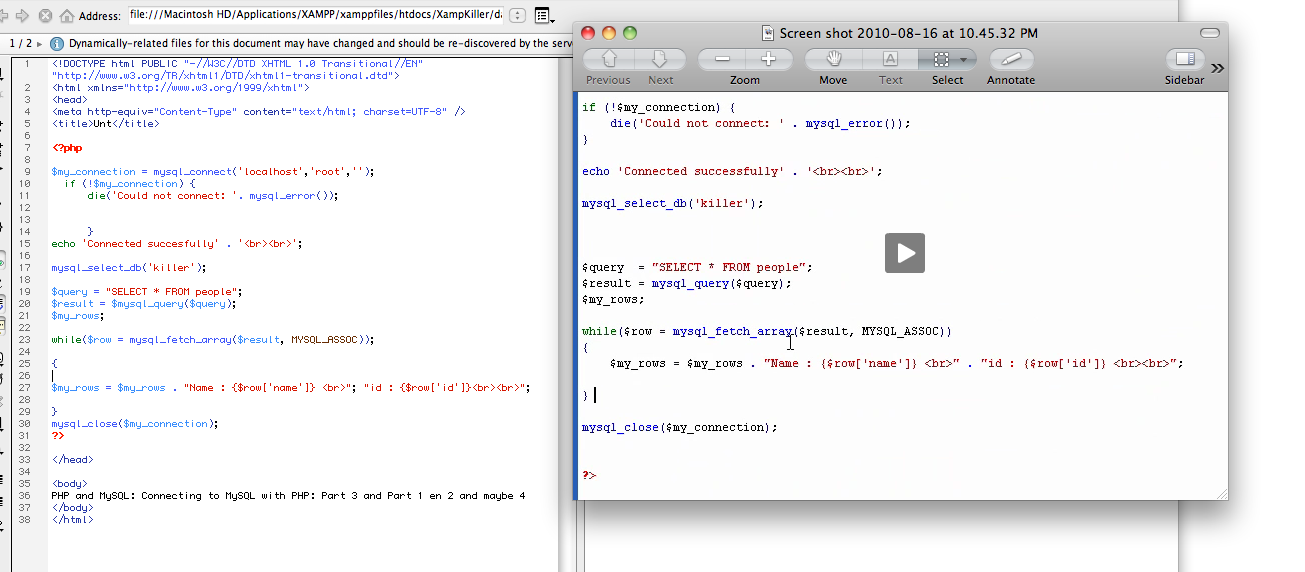Click mysql_close($my_connection) in the editor
This screenshot has height=572, width=1305.
click(135, 424)
